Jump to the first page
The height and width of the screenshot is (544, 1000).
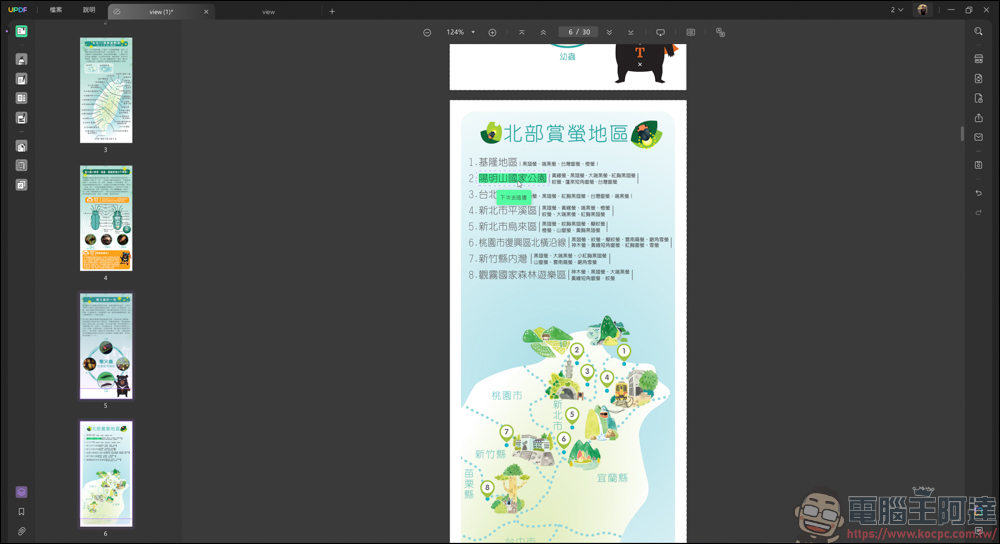click(x=521, y=32)
